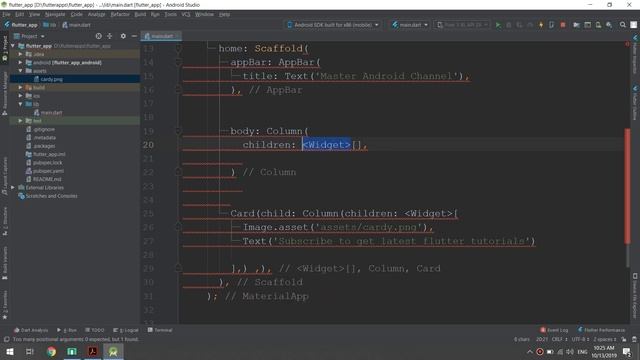Open the Project view mode dropdown
This screenshot has height=360, width=640.
pyautogui.click(x=29, y=36)
